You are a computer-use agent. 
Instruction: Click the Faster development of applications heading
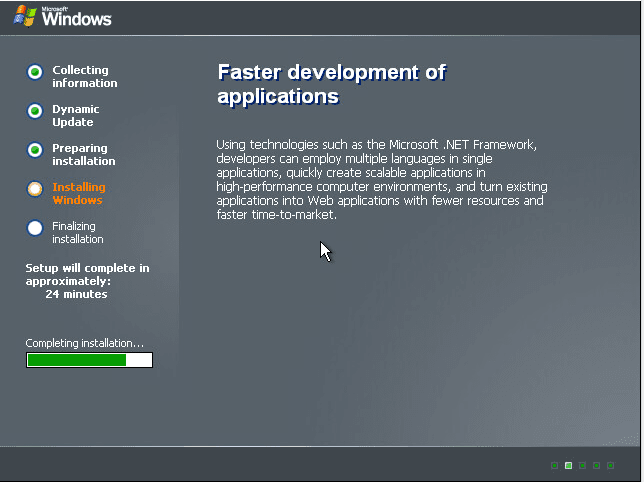click(x=332, y=84)
